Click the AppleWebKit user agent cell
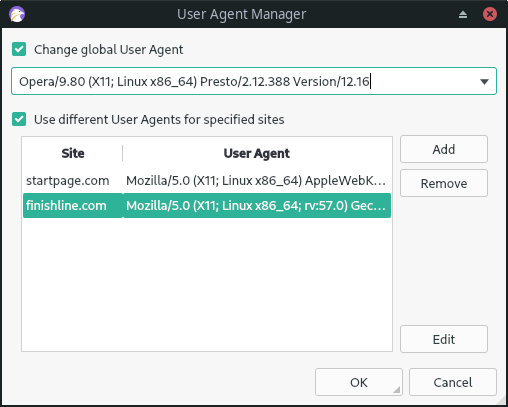 [257, 181]
